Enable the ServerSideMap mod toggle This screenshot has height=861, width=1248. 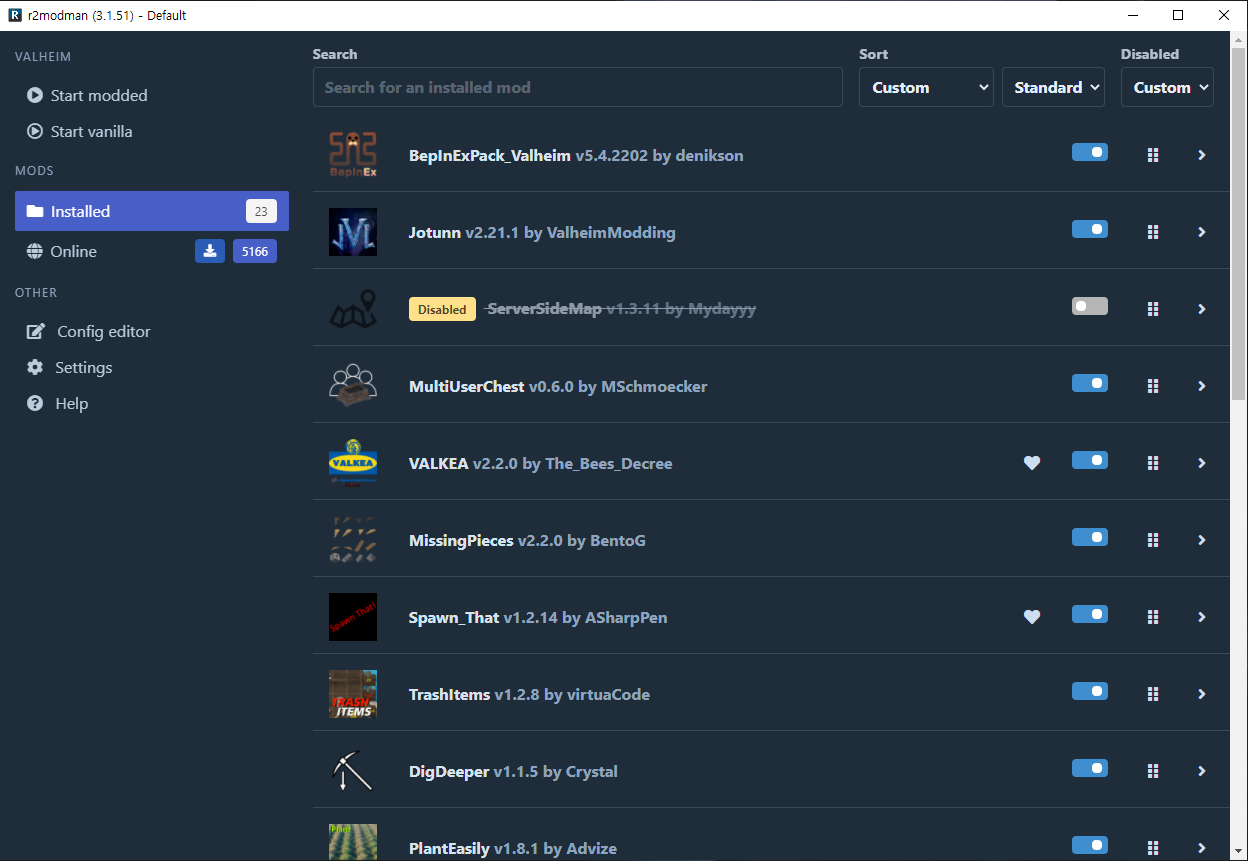coord(1090,306)
